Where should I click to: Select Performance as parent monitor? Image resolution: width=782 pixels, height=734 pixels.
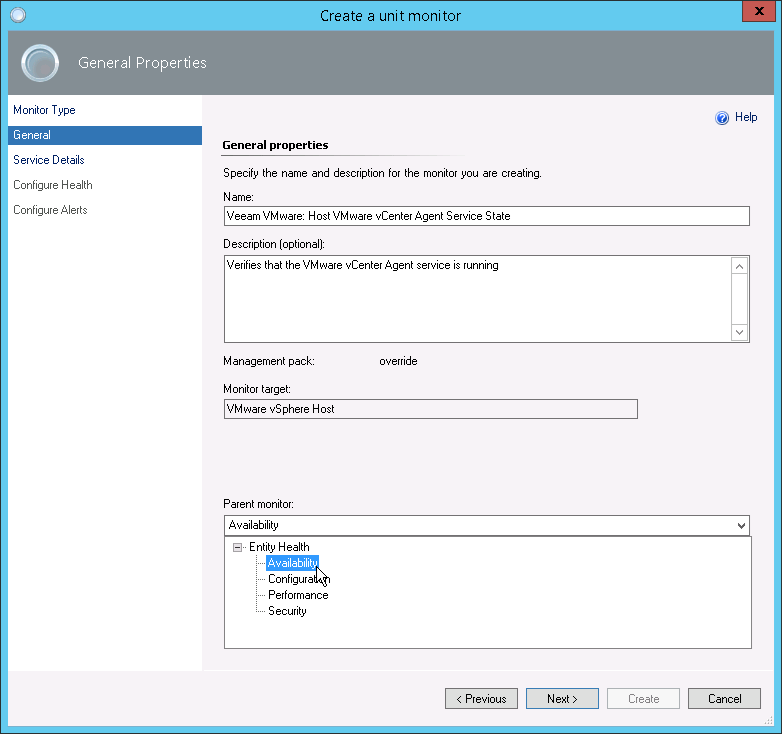[298, 595]
